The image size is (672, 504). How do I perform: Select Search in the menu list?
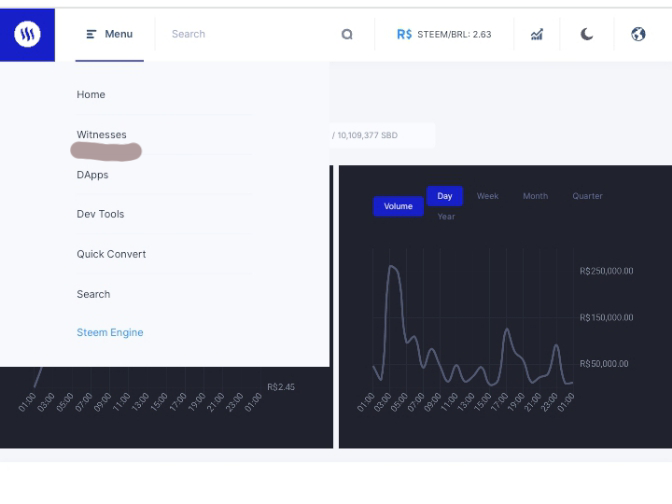[93, 294]
